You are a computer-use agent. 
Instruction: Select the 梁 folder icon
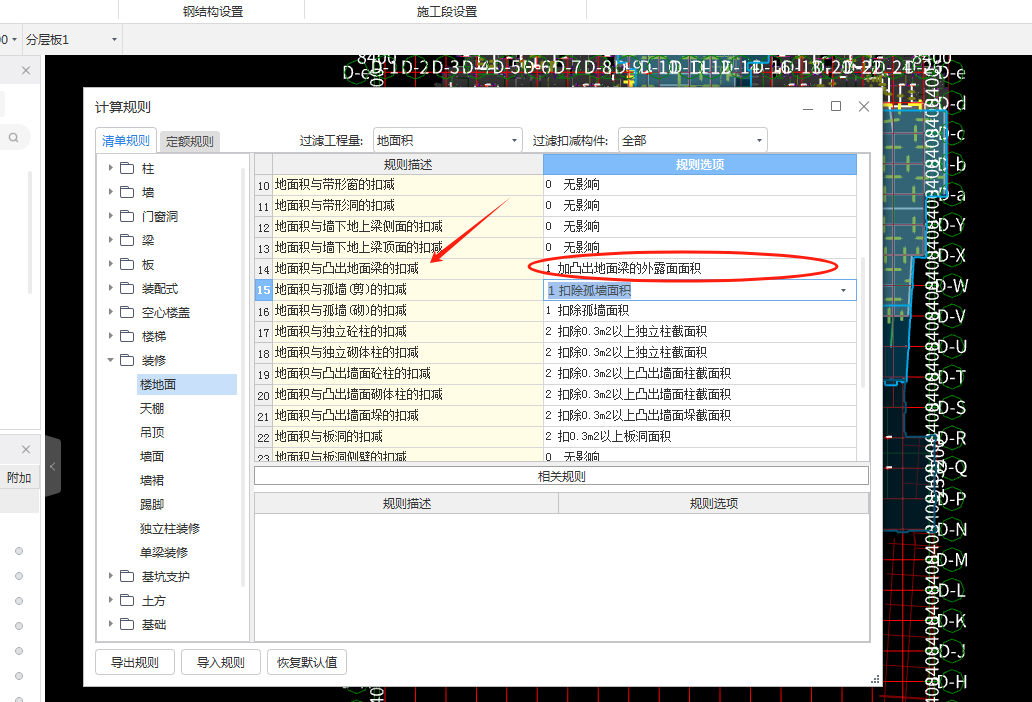(128, 240)
